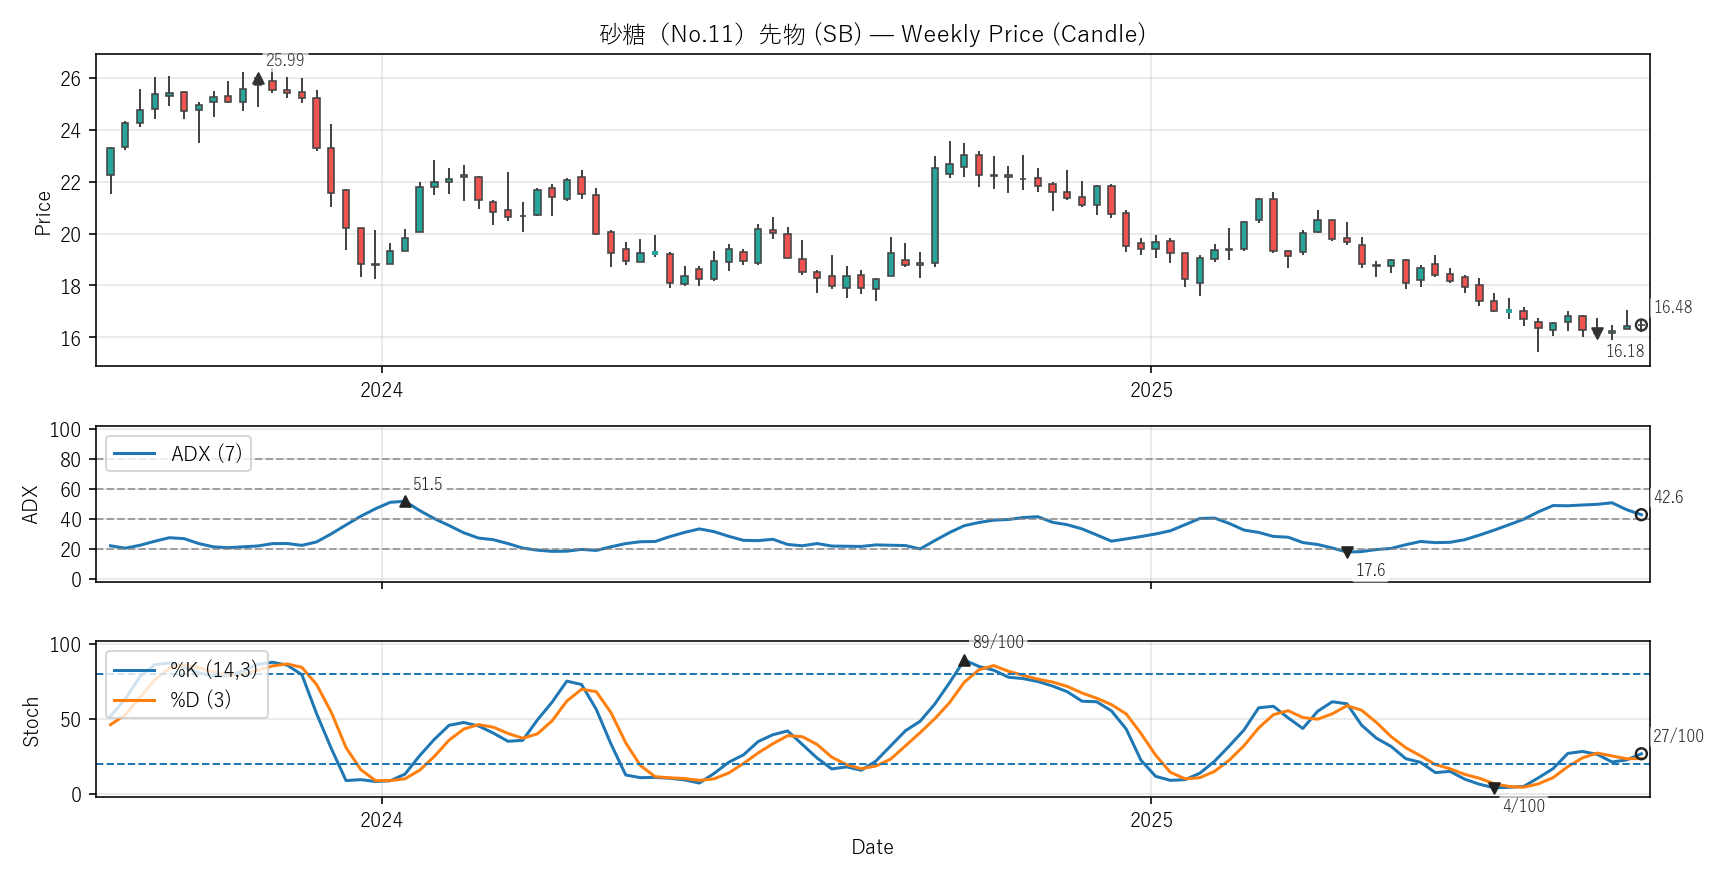Click the 26 tick on the price axis
1728x878 pixels.
coord(70,79)
